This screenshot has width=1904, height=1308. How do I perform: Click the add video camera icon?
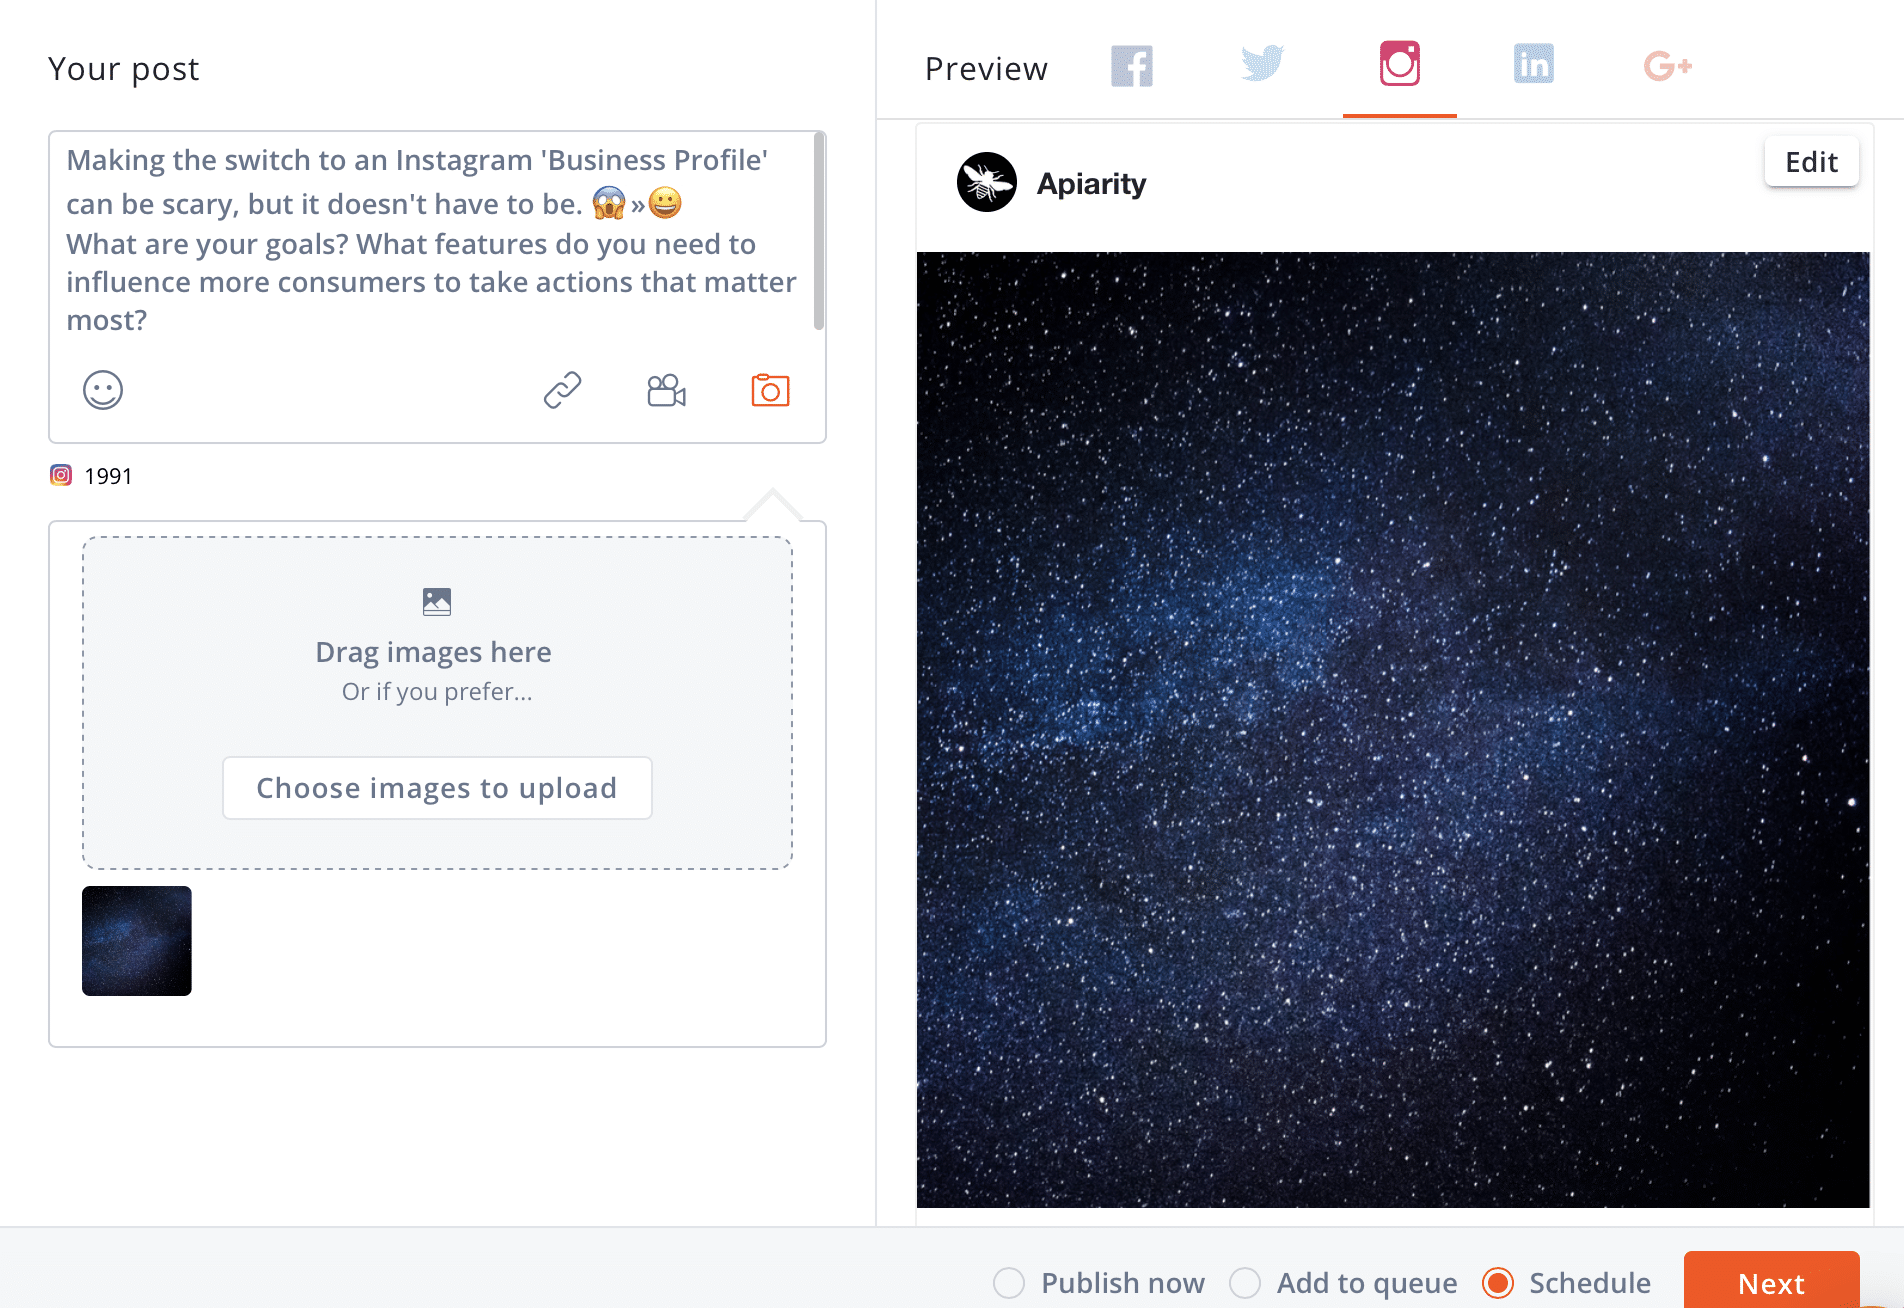[666, 390]
